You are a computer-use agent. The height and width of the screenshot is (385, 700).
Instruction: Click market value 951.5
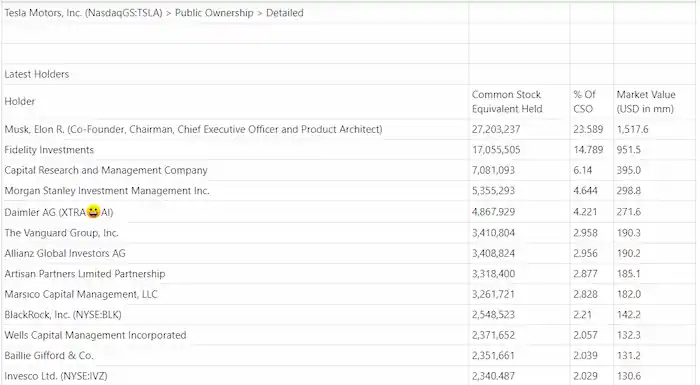pos(629,150)
